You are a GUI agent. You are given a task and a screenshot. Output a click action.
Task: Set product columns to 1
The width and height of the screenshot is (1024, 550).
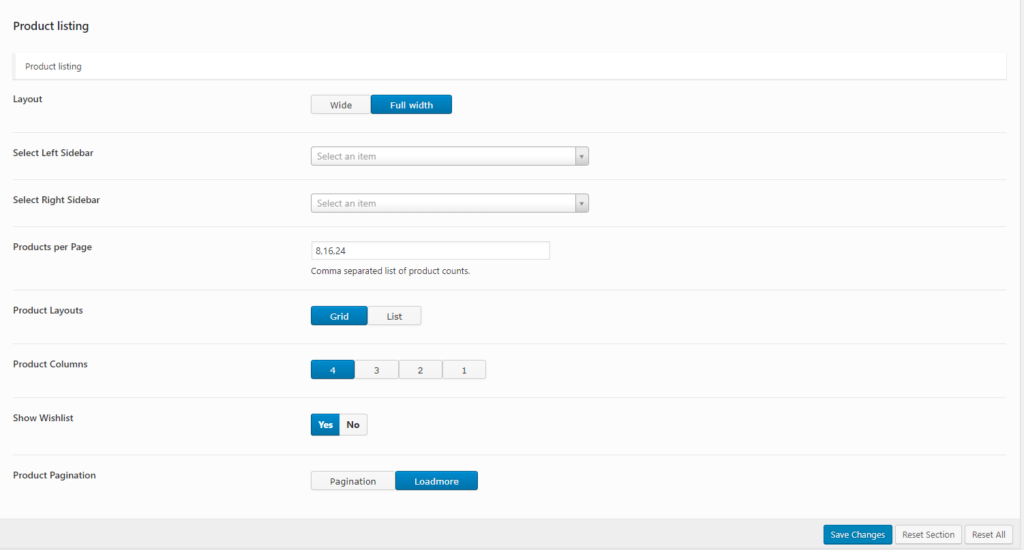coord(464,370)
